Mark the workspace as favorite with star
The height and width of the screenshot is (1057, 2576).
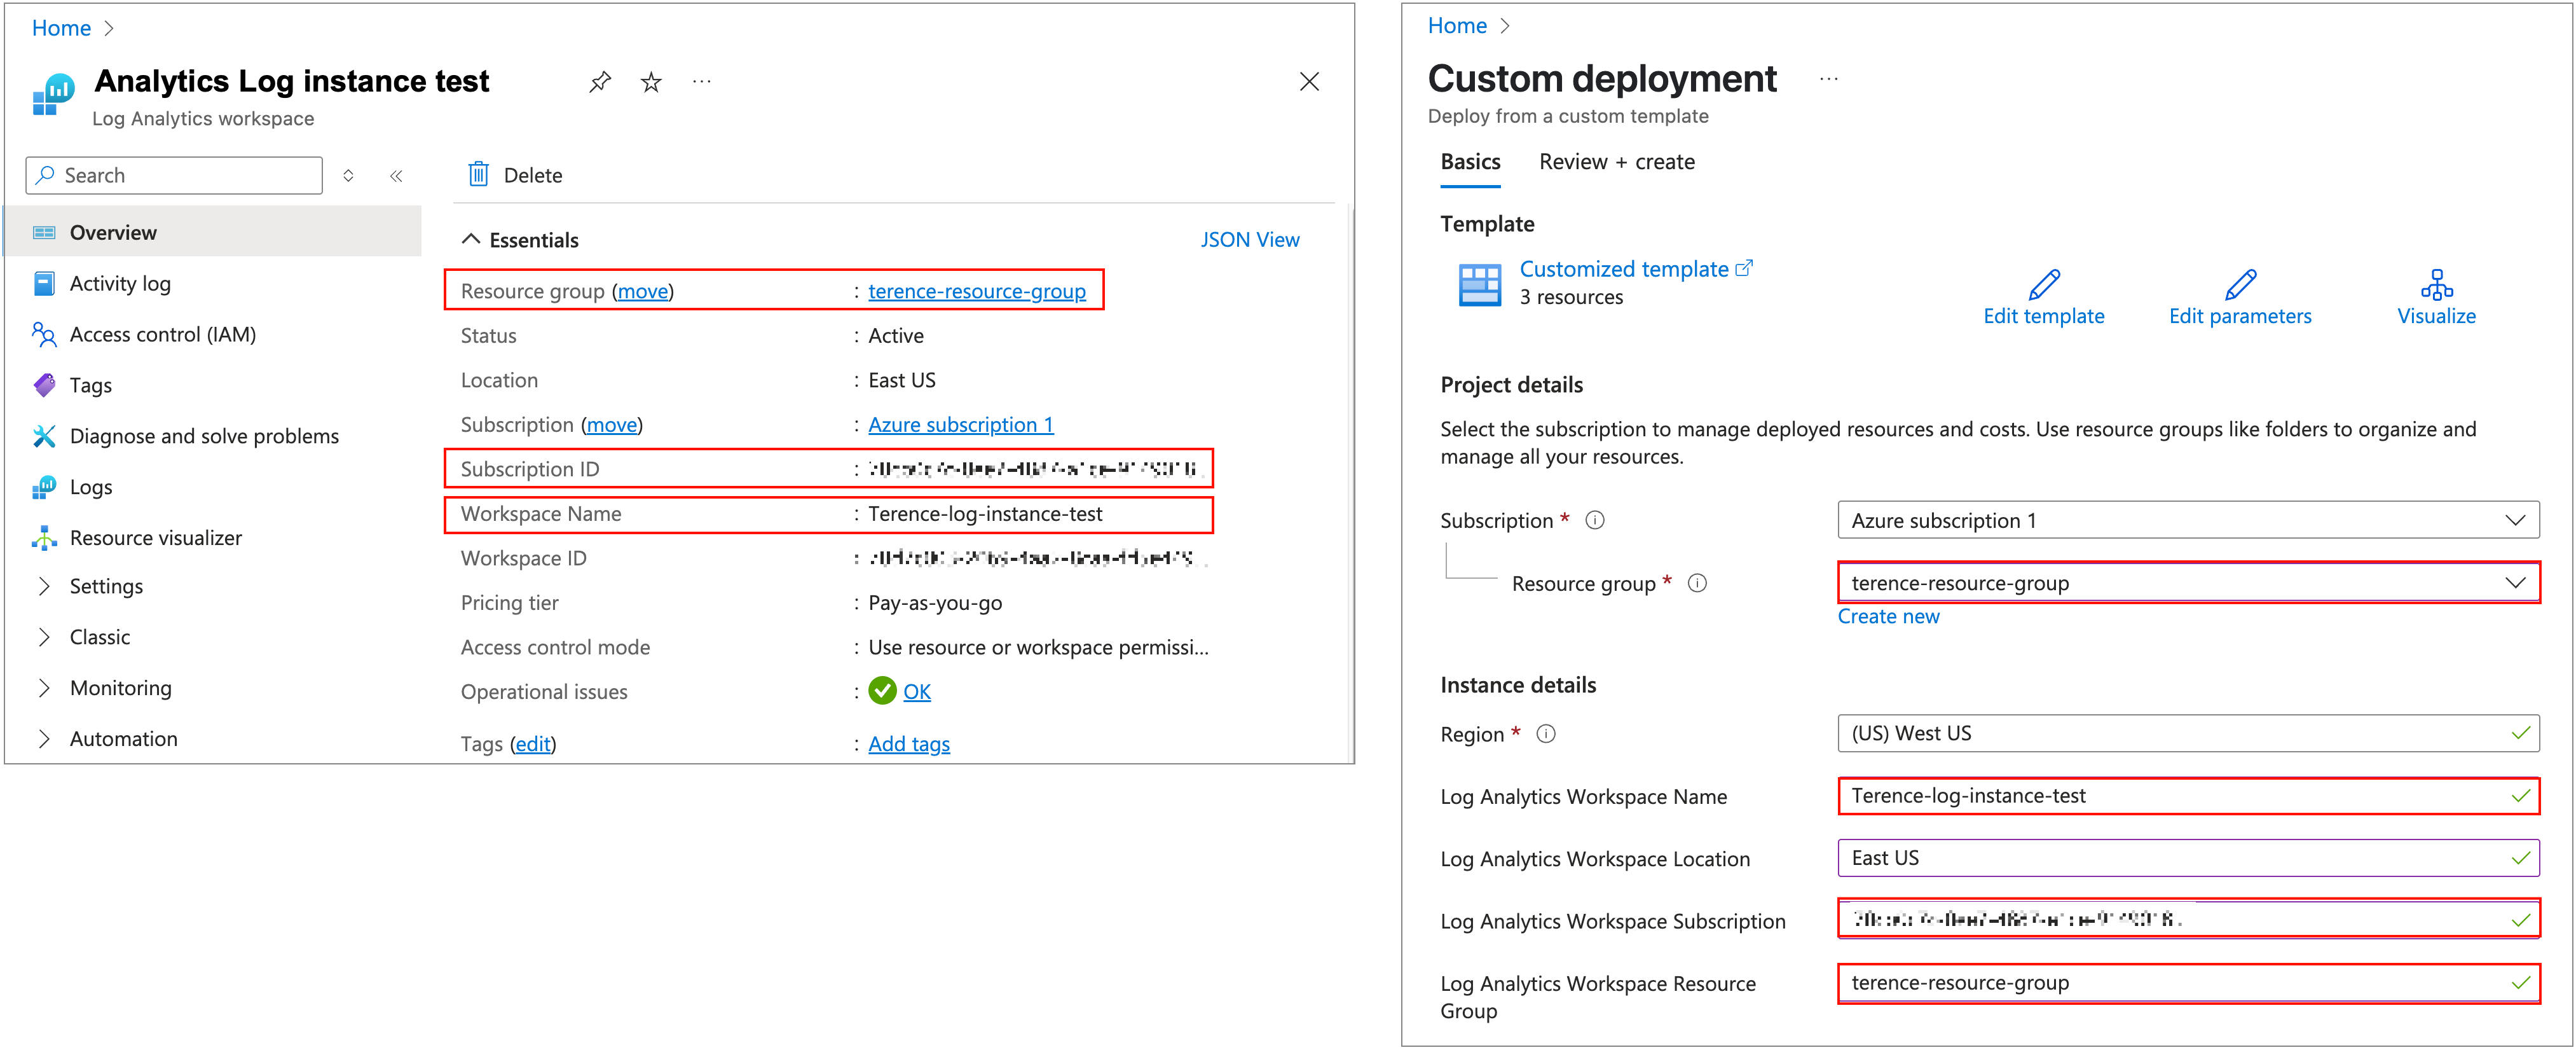651,82
